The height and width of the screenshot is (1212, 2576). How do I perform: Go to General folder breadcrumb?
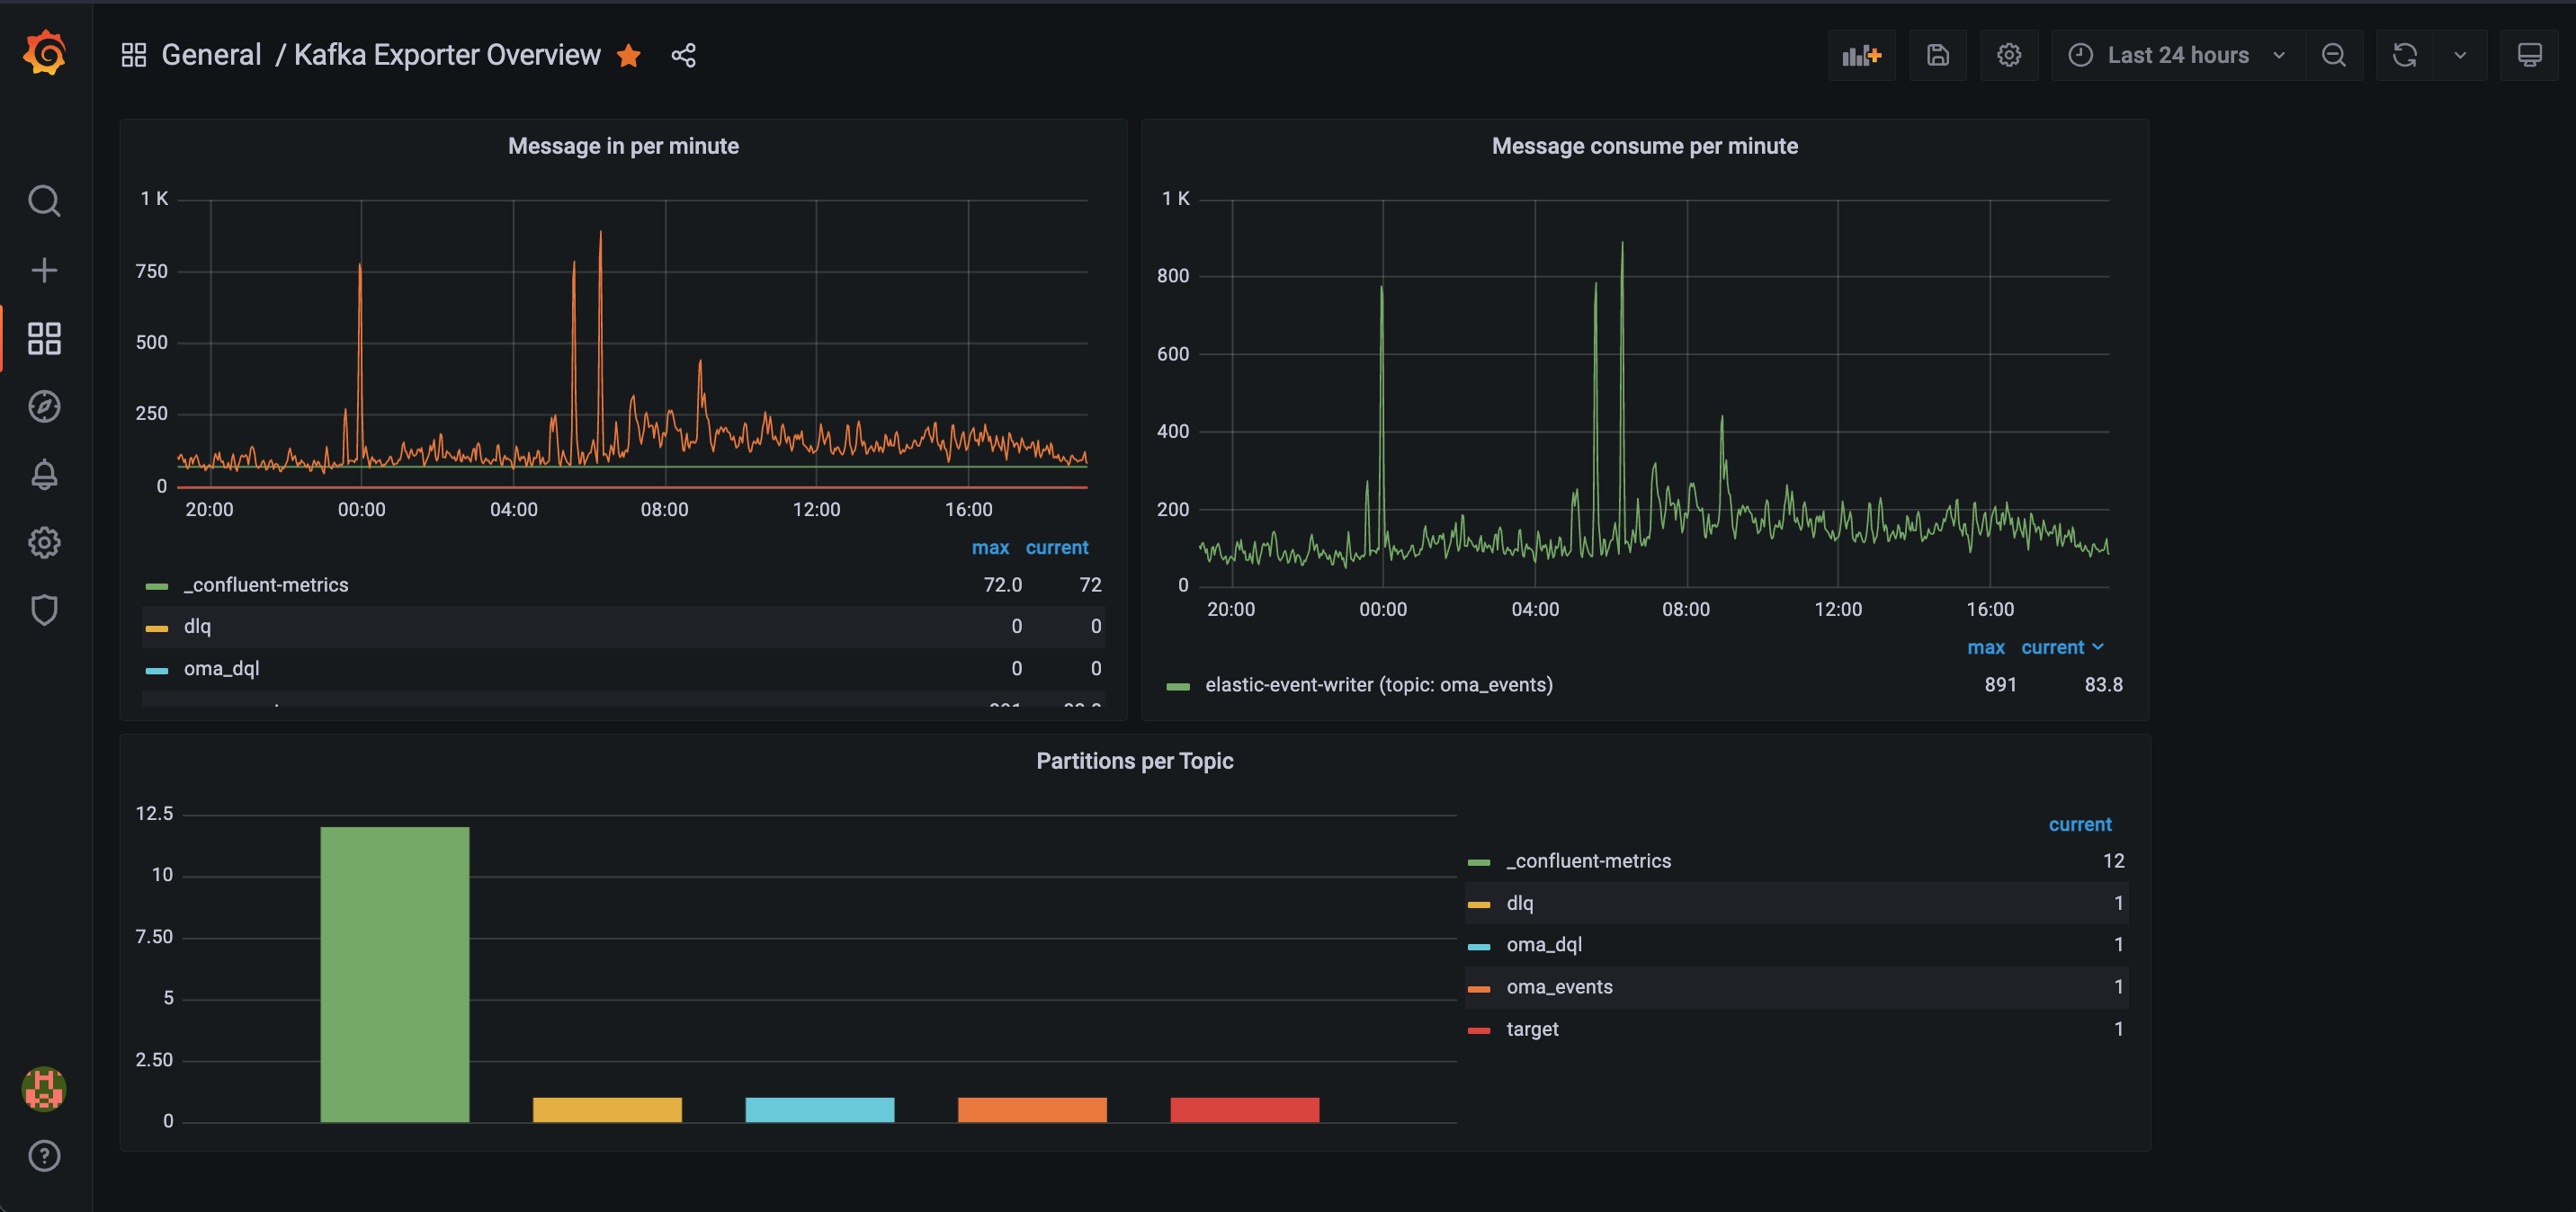[x=211, y=55]
